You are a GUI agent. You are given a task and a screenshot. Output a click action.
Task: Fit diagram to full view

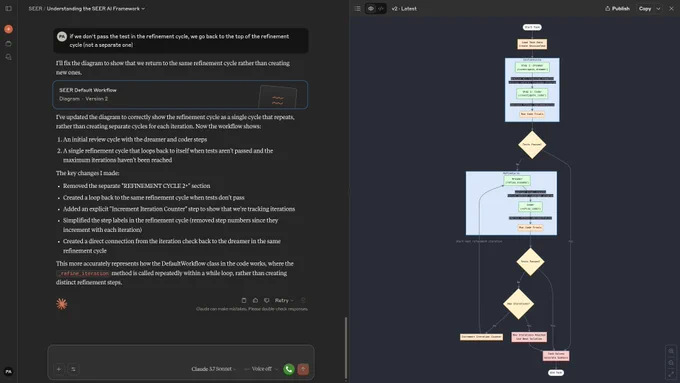[x=671, y=374]
